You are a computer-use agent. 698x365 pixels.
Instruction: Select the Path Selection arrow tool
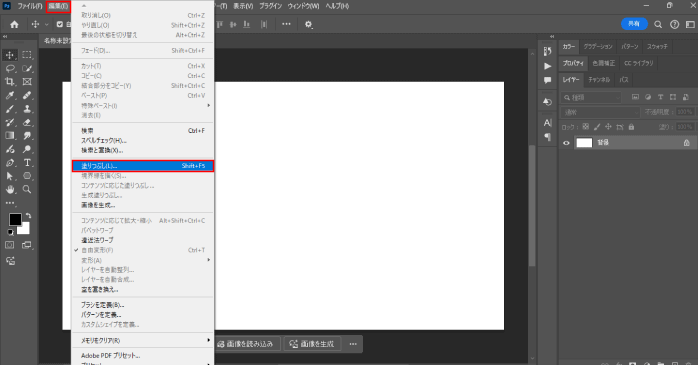pos(9,176)
